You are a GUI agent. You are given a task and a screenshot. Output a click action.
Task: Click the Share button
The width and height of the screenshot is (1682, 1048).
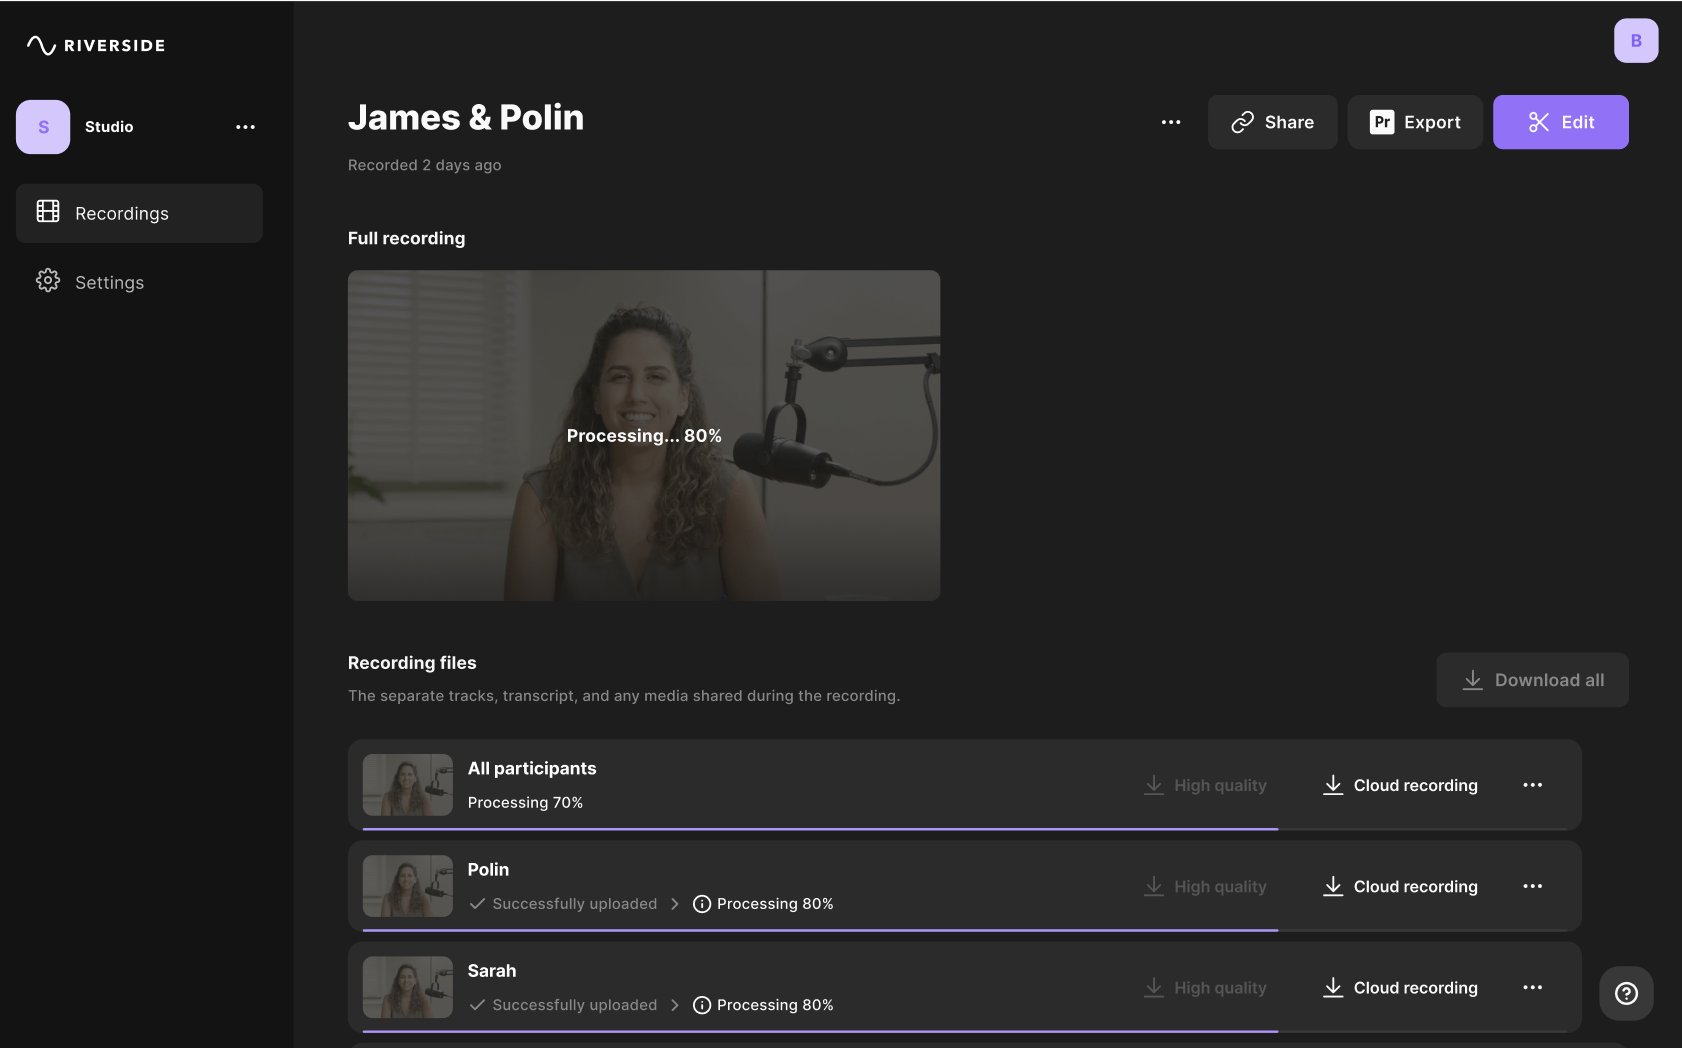(1272, 122)
